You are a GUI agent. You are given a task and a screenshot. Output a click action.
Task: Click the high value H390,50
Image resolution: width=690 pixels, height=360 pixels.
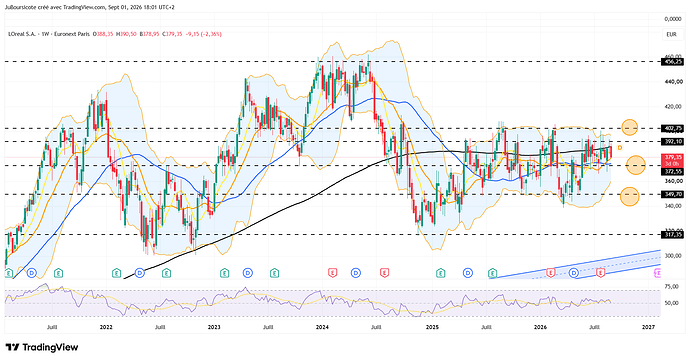126,34
